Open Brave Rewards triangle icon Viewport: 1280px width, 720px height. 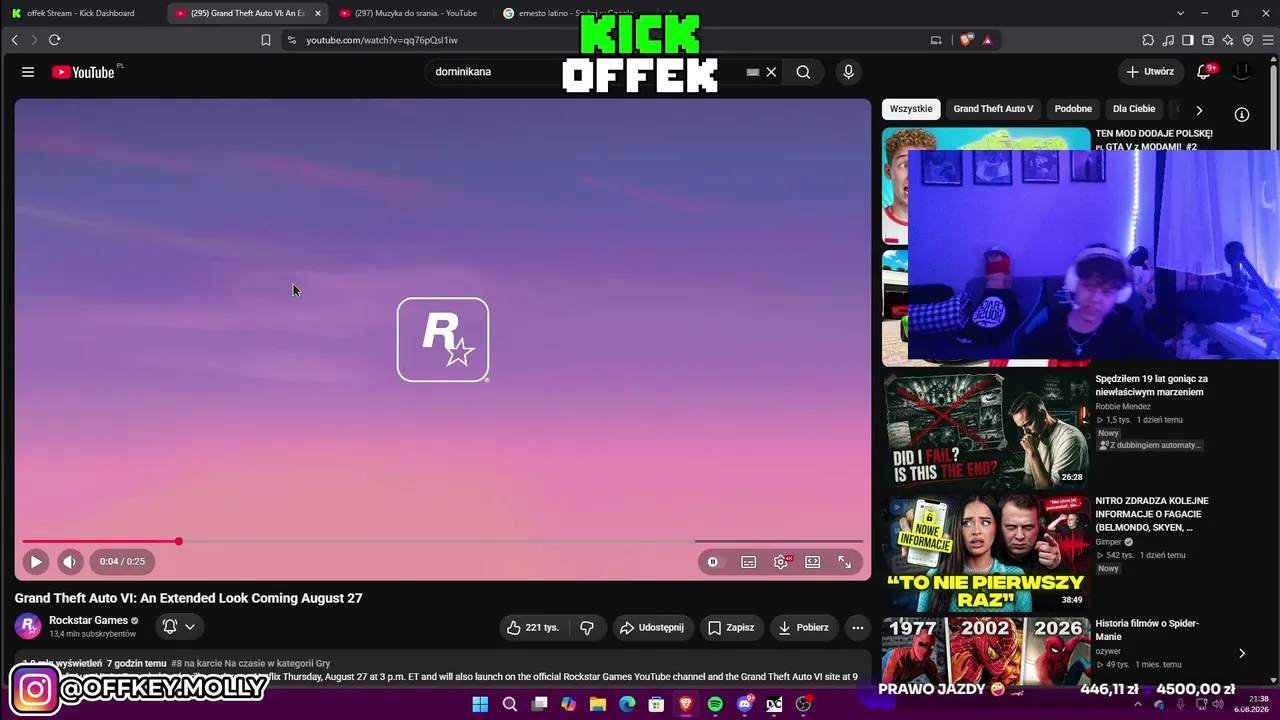click(x=987, y=40)
